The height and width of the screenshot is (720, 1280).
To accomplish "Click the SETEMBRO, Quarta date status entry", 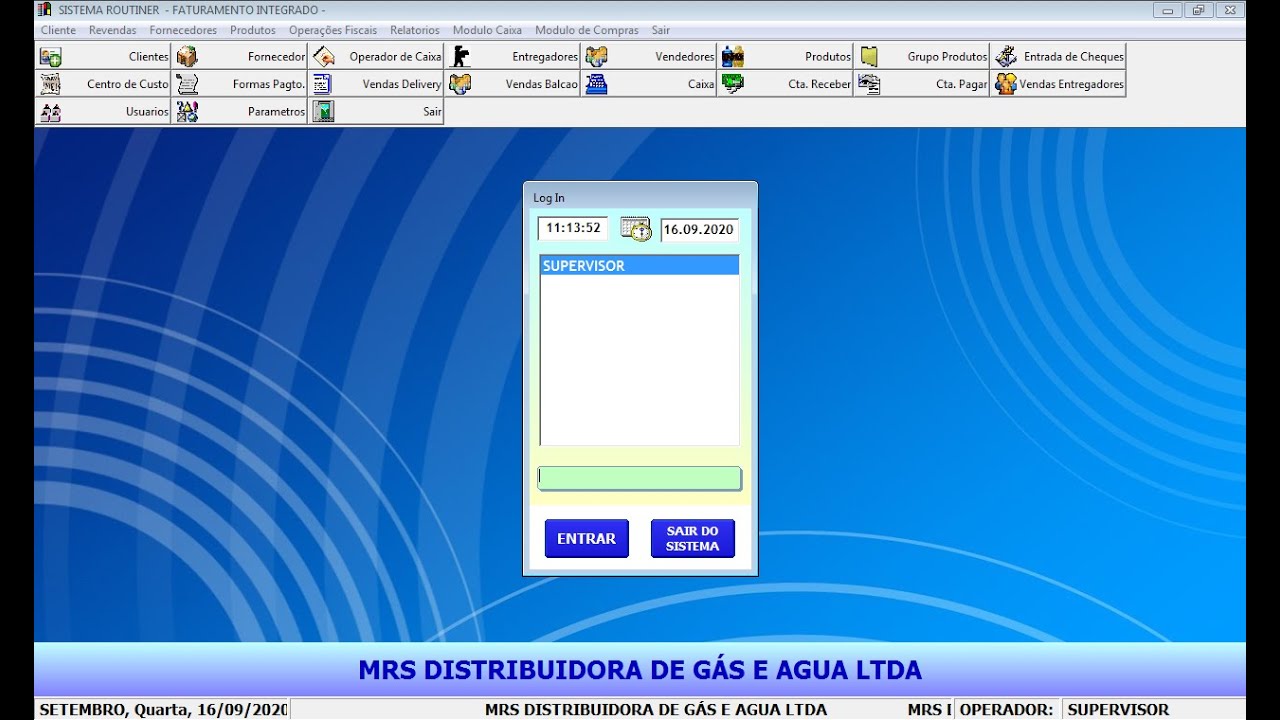I will point(163,709).
